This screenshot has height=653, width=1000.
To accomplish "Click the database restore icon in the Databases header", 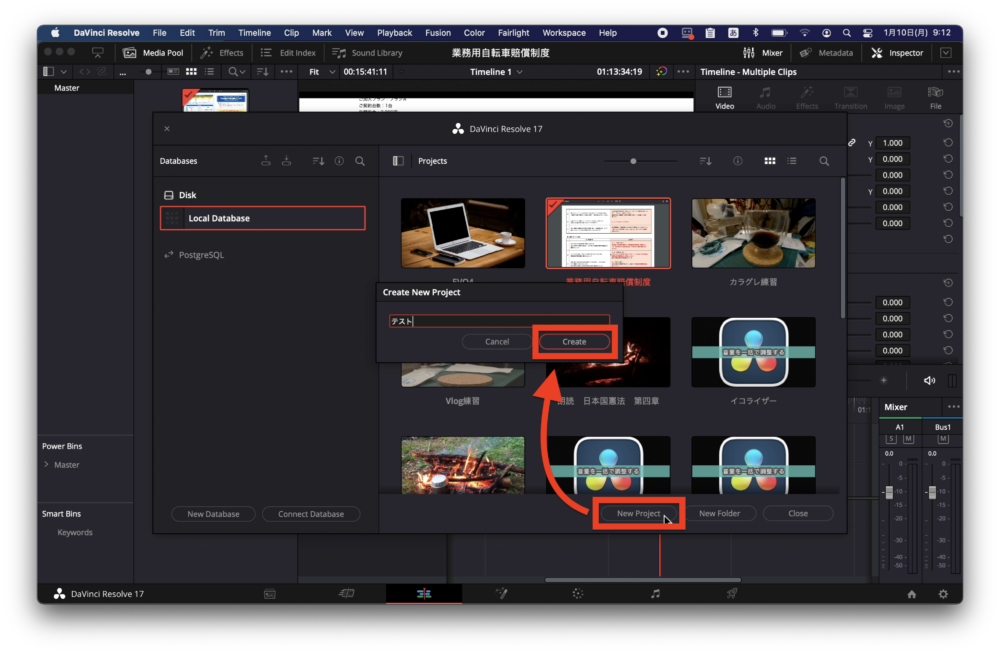I will [286, 161].
